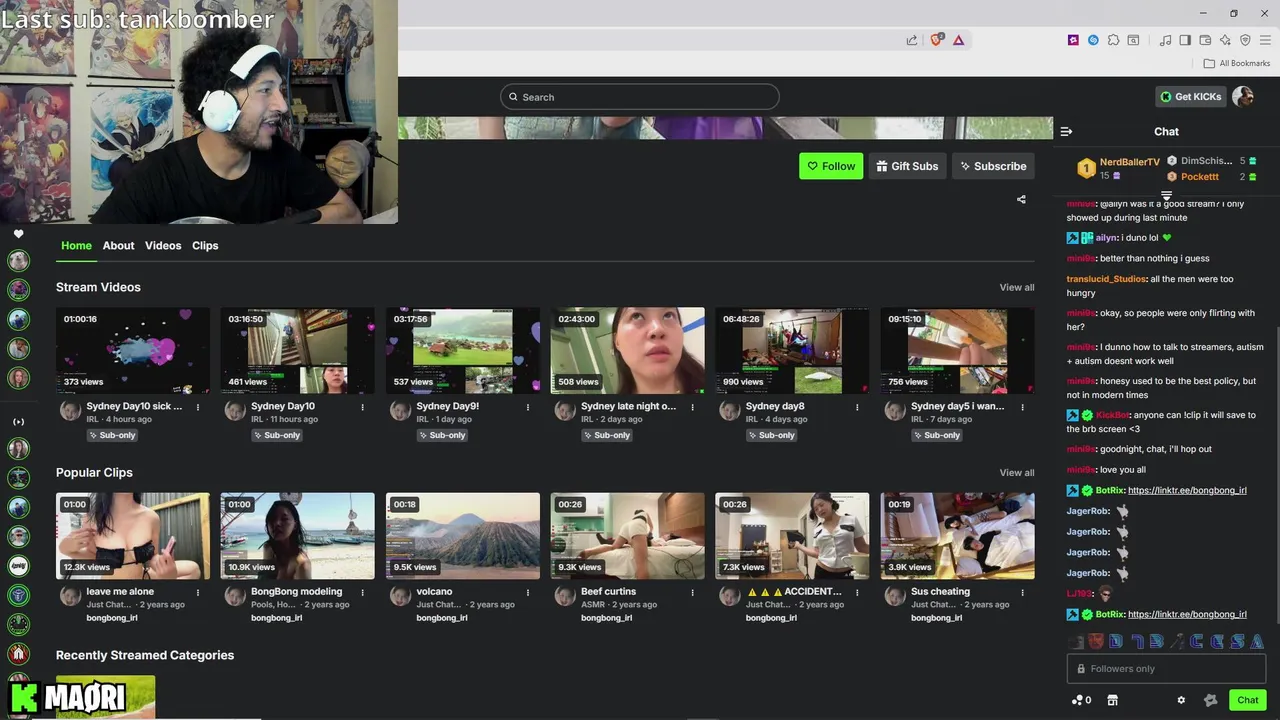Open options menu for Sydney Day9! video
The height and width of the screenshot is (720, 1280).
[528, 407]
